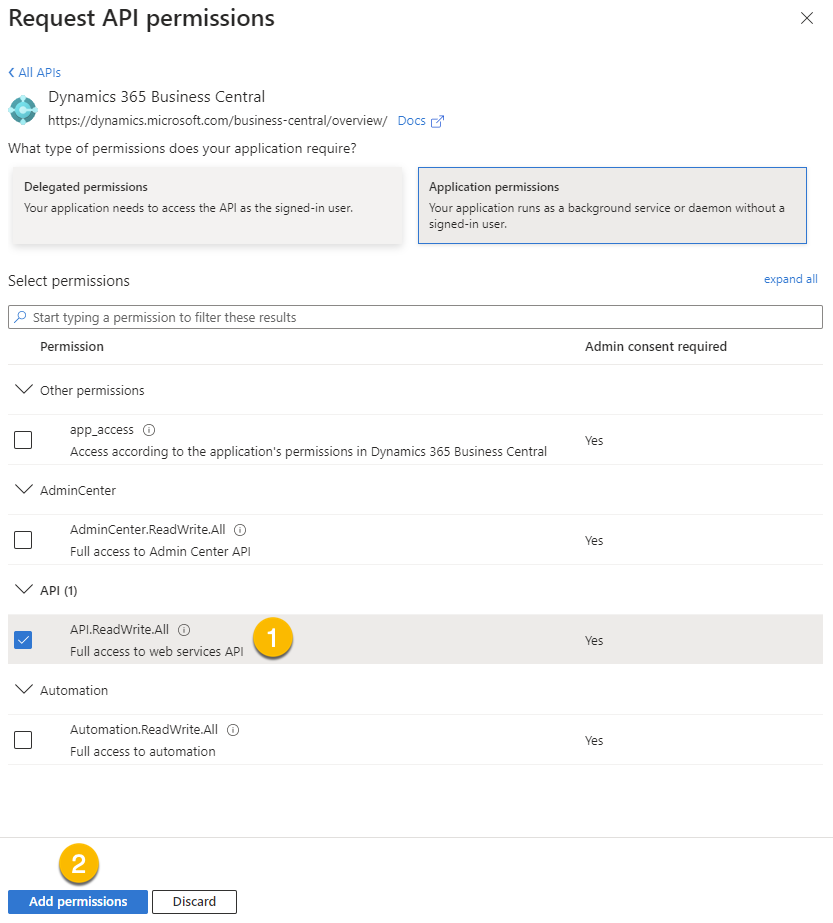Select the Delegated permissions tab card
Screen dimensions: 833x923
click(x=206, y=205)
